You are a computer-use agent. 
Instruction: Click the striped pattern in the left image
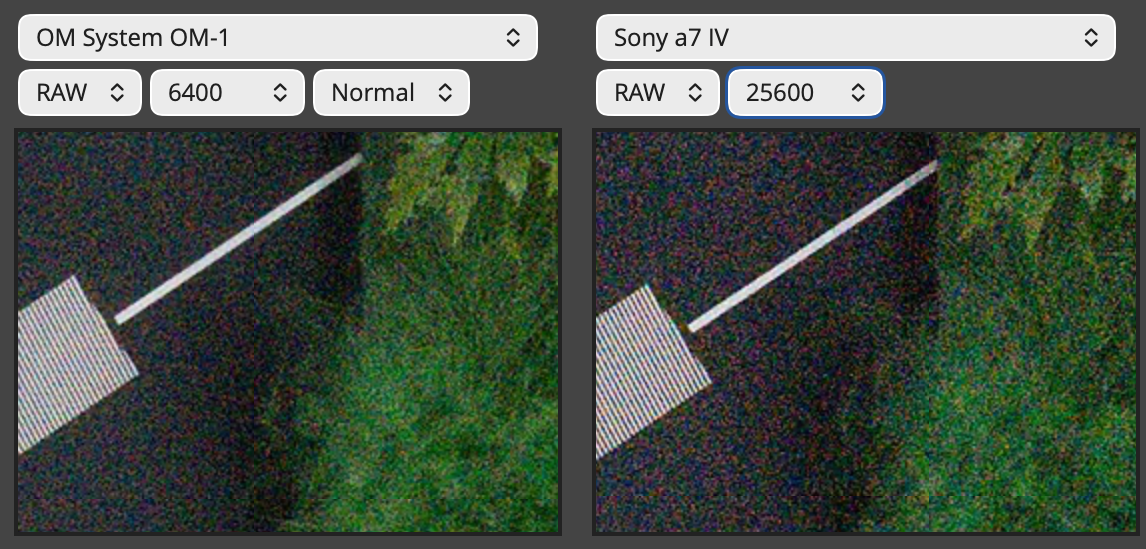pyautogui.click(x=73, y=362)
